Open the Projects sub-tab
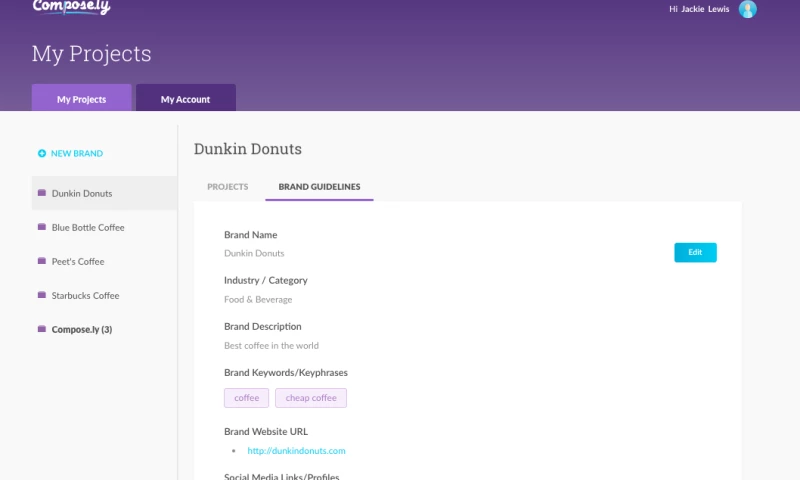800x480 pixels. point(227,187)
